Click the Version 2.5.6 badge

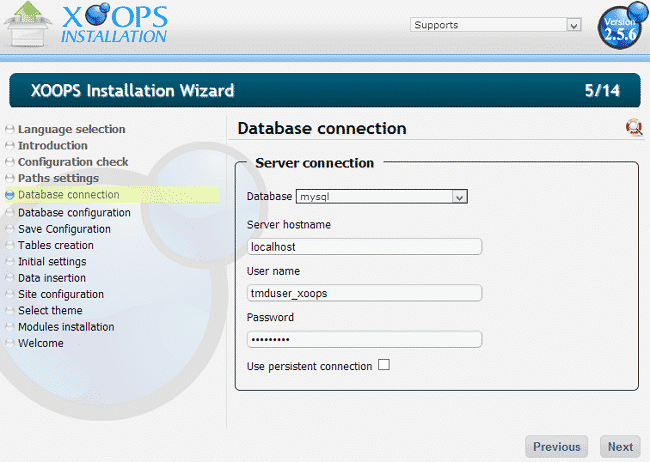(619, 29)
